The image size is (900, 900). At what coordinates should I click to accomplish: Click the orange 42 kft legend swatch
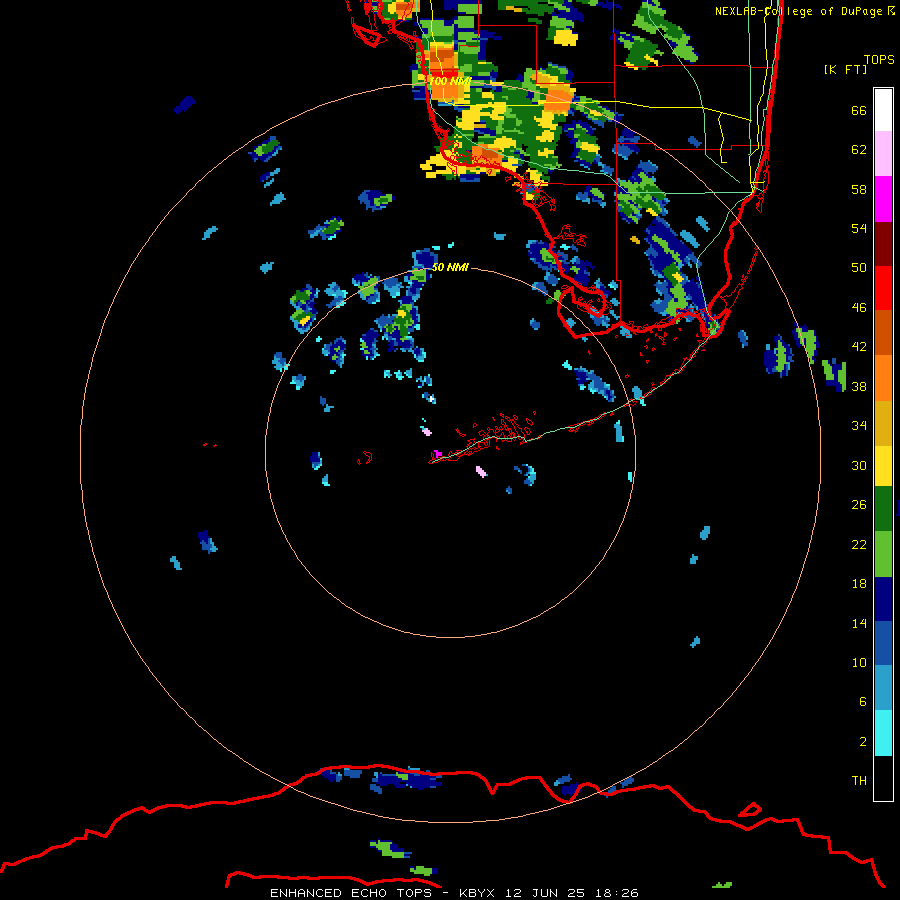[x=883, y=378]
